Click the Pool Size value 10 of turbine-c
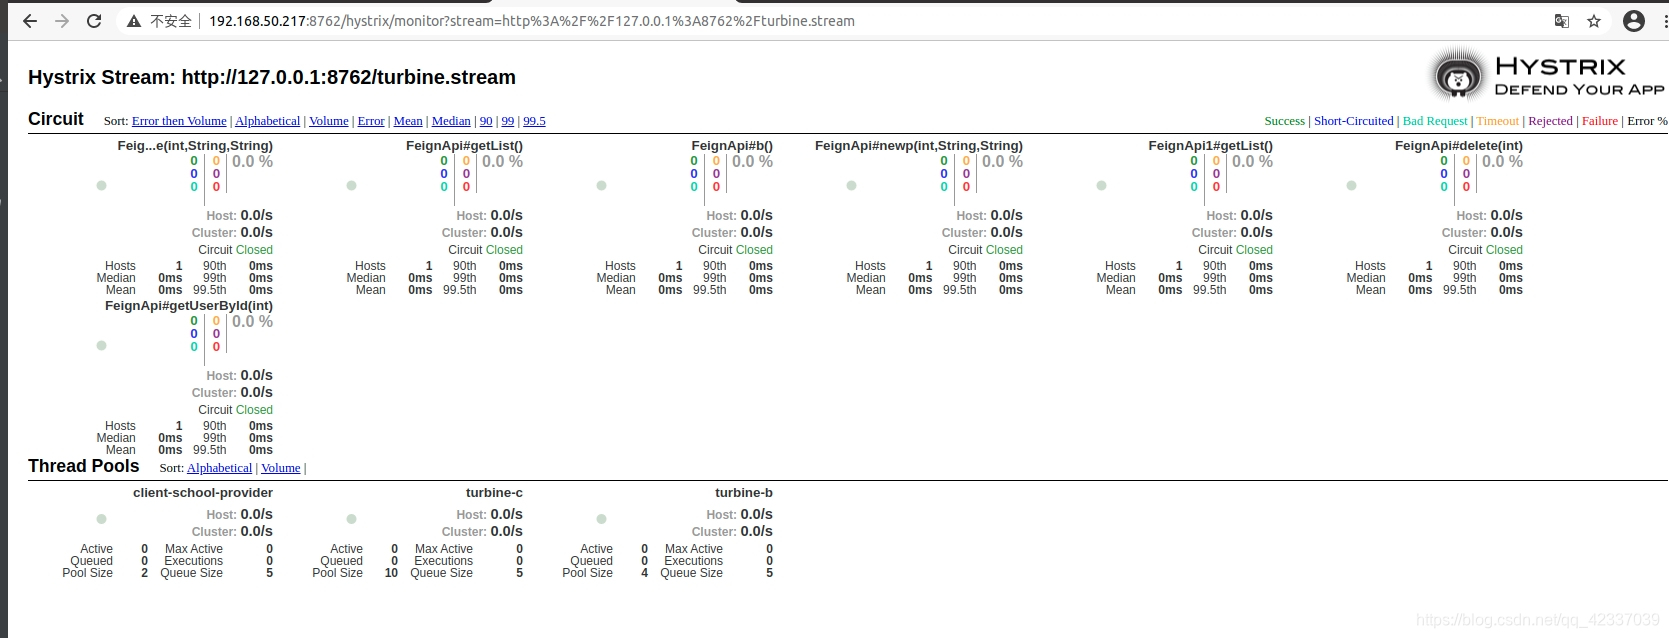This screenshot has width=1669, height=638. [391, 573]
